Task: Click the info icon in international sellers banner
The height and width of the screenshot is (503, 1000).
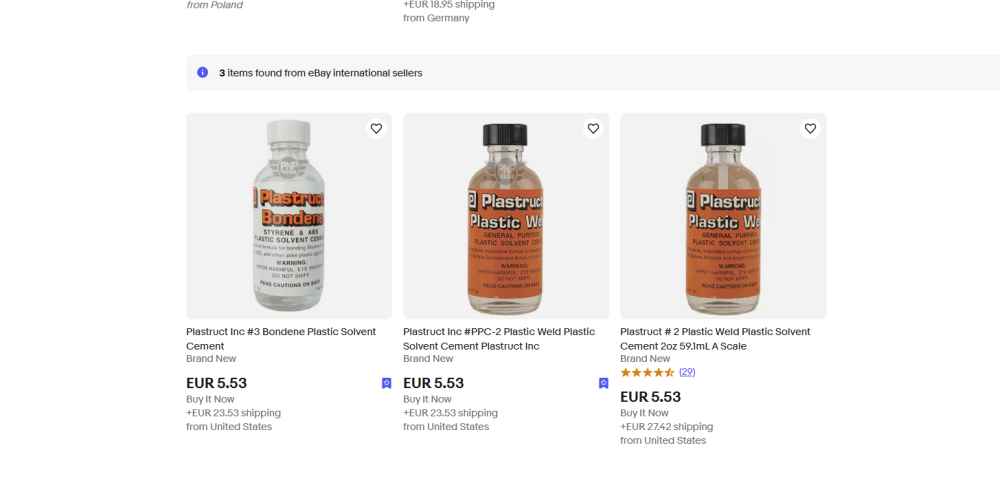Action: [x=203, y=73]
